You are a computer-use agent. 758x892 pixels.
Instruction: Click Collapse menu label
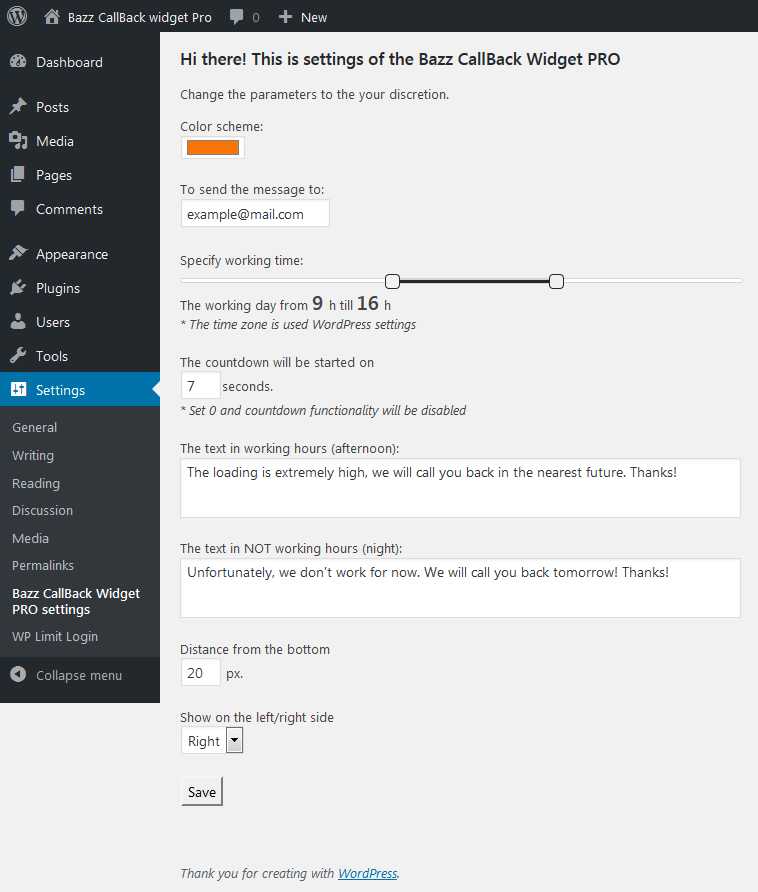[x=79, y=675]
